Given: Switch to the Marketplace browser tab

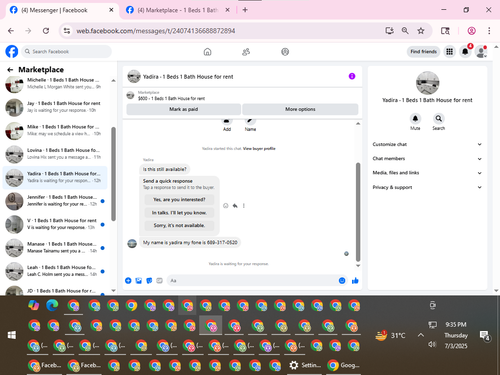Looking at the screenshot, I should click(x=178, y=10).
